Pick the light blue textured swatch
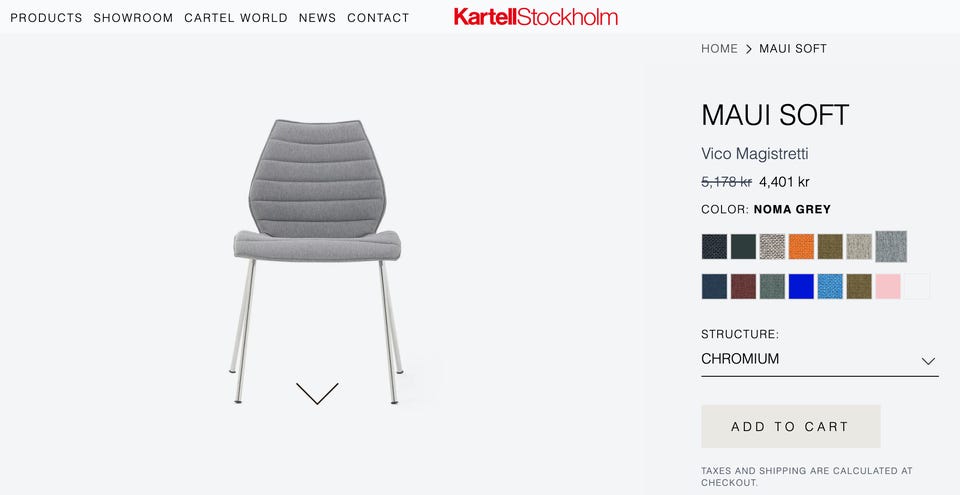Screen dimensions: 960x495 pos(830,286)
